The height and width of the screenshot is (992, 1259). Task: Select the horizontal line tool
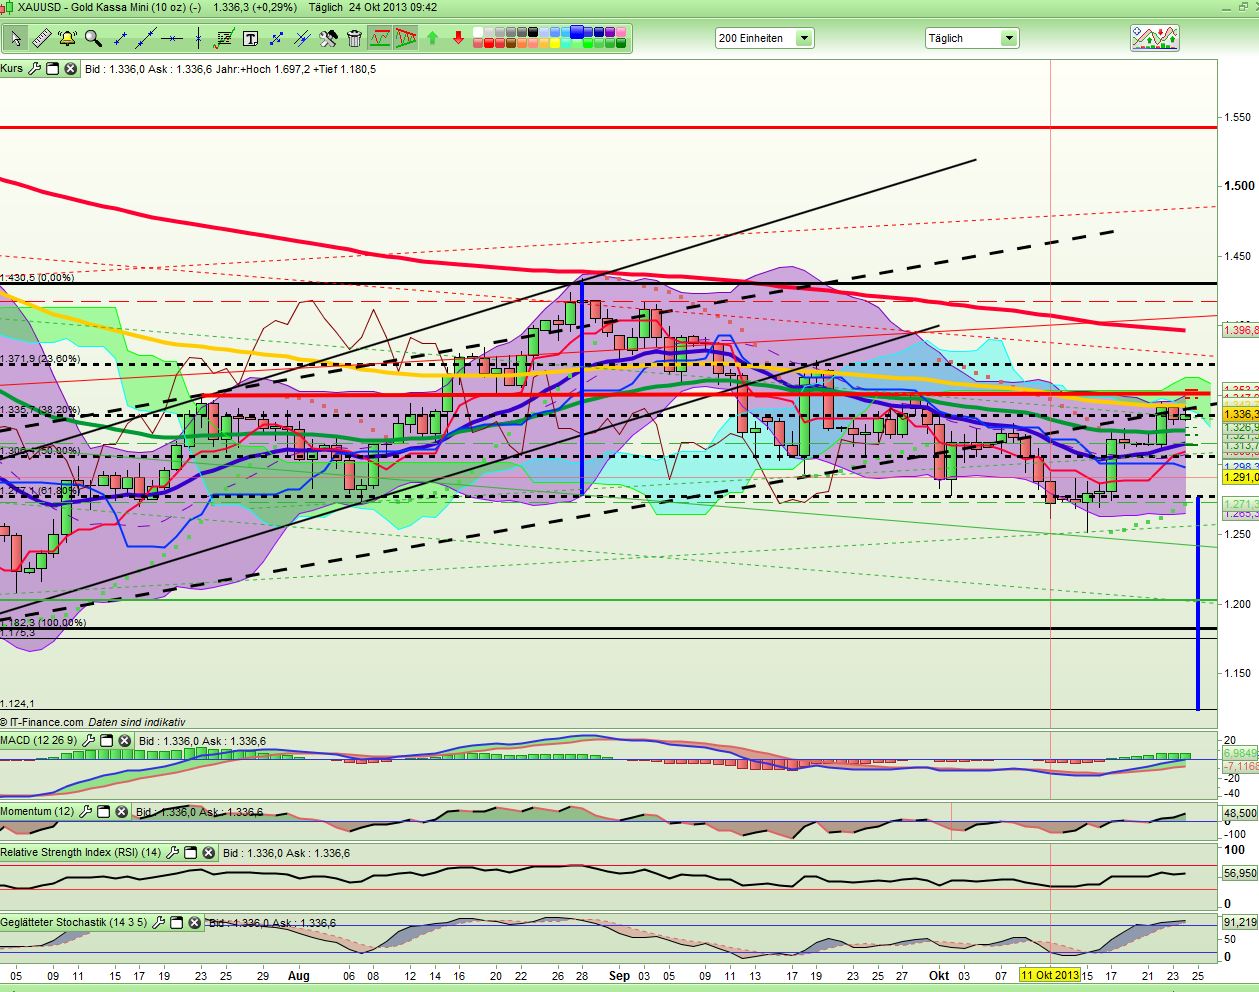coord(172,38)
